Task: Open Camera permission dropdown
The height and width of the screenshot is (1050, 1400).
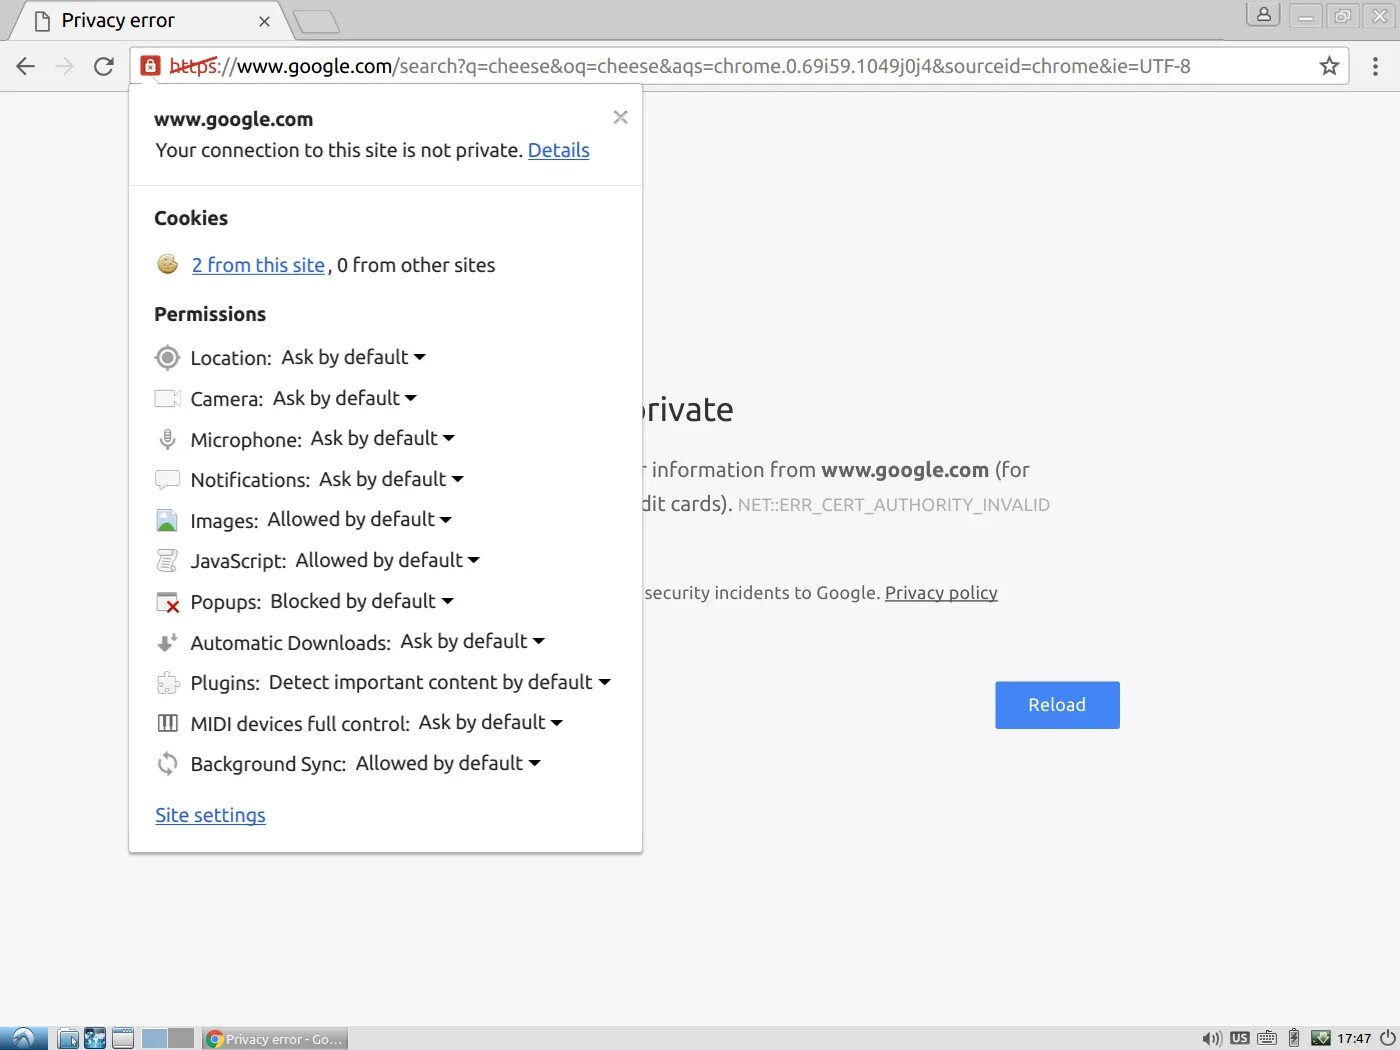Action: tap(345, 398)
